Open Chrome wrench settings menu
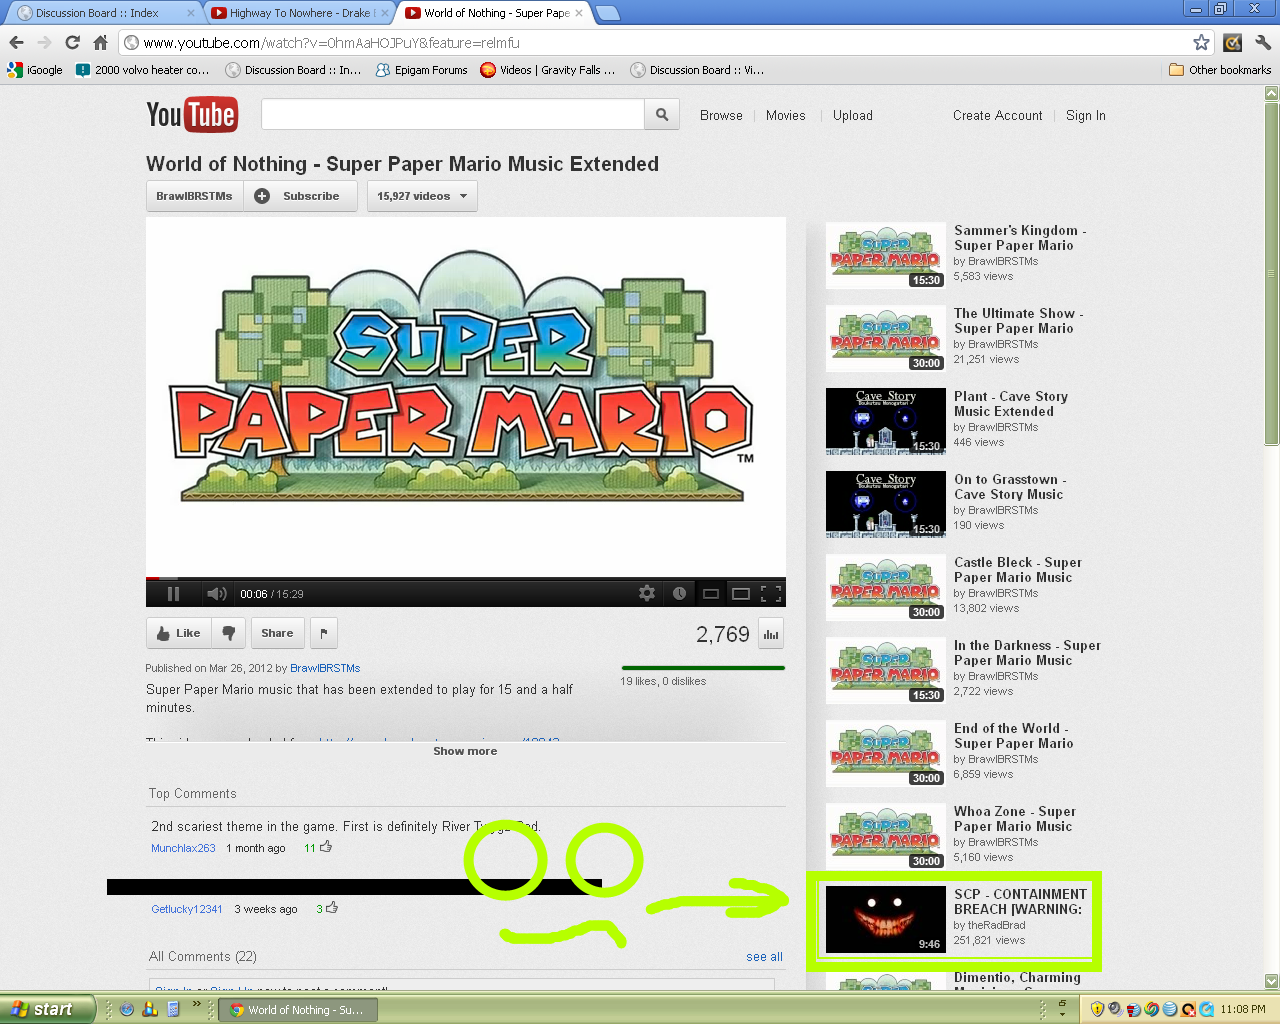The height and width of the screenshot is (1024, 1280). pos(1263,42)
